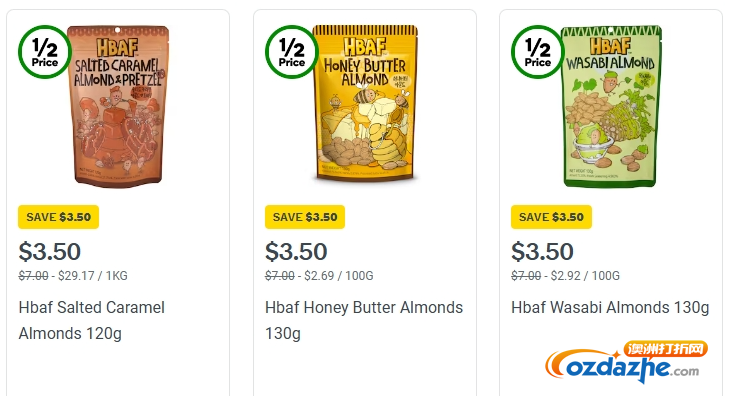Open the Hbaf Wasabi Almonds 130g link
This screenshot has height=396, width=730.
[x=610, y=308]
